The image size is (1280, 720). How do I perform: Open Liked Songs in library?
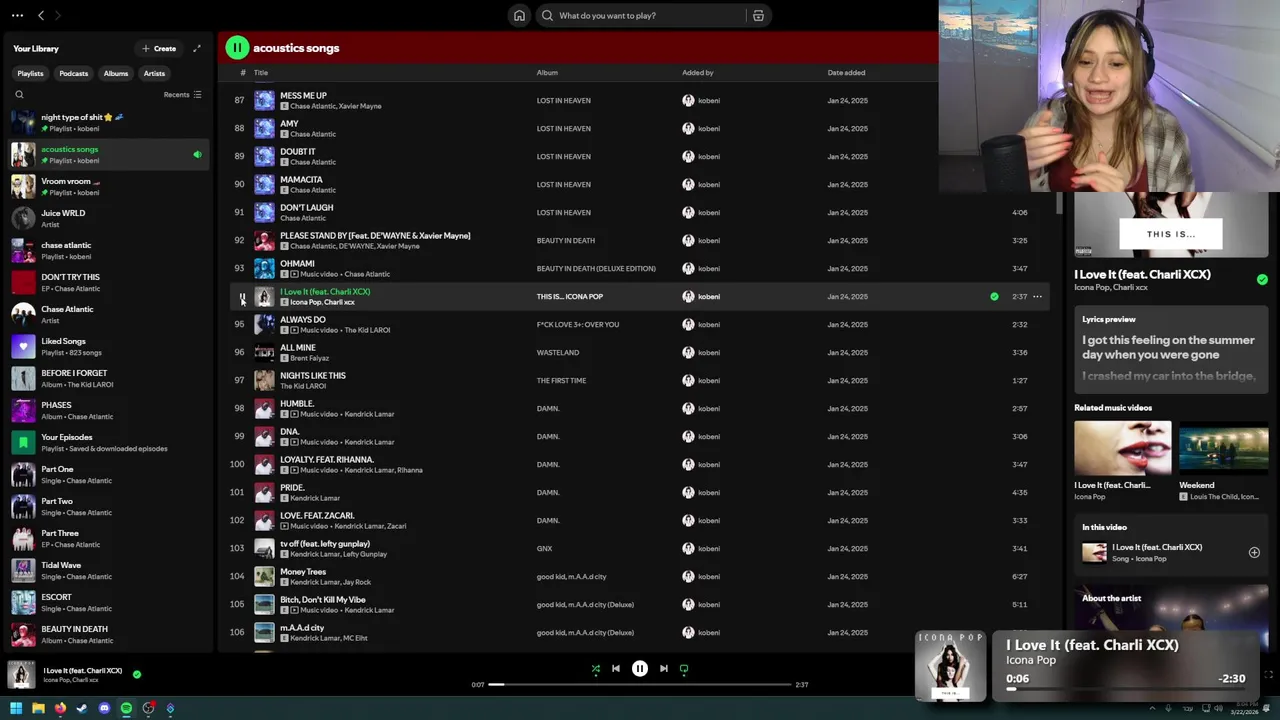point(108,346)
